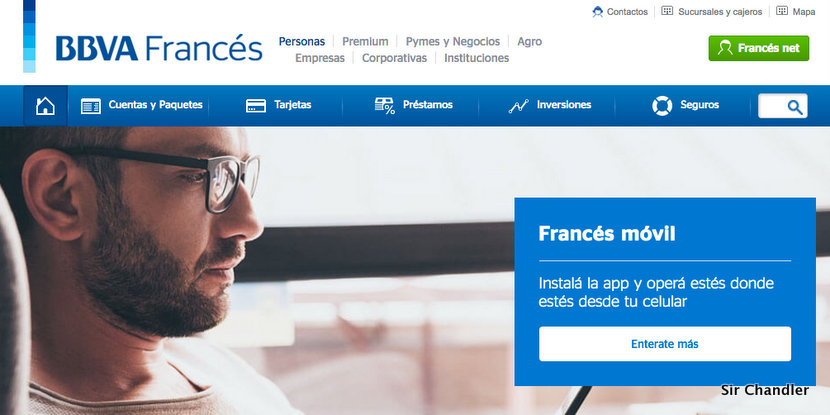Go to the Agro segment link
The width and height of the screenshot is (830, 415).
click(529, 41)
